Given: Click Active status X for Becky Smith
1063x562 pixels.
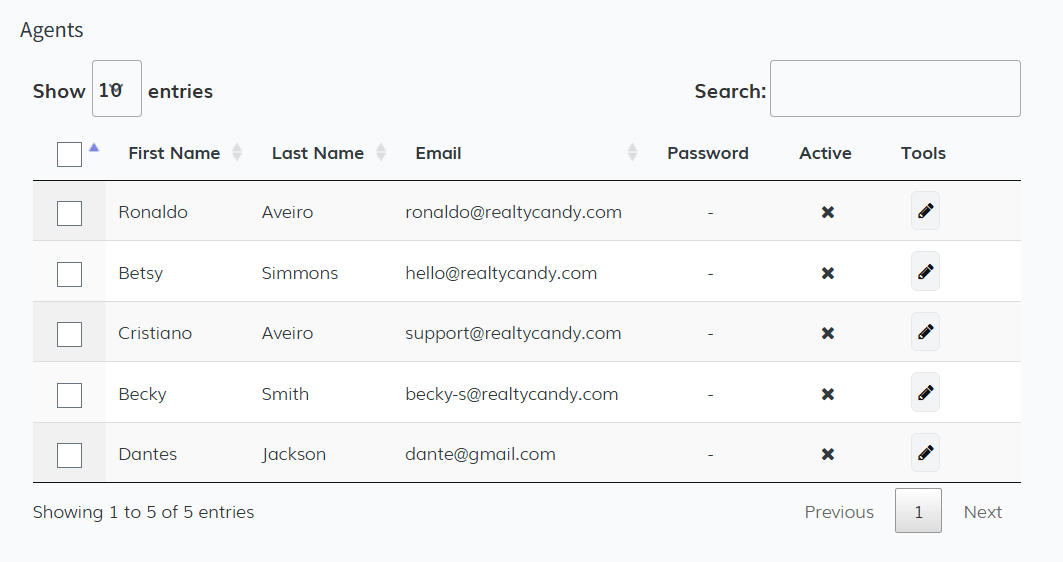Looking at the screenshot, I should pyautogui.click(x=827, y=395).
